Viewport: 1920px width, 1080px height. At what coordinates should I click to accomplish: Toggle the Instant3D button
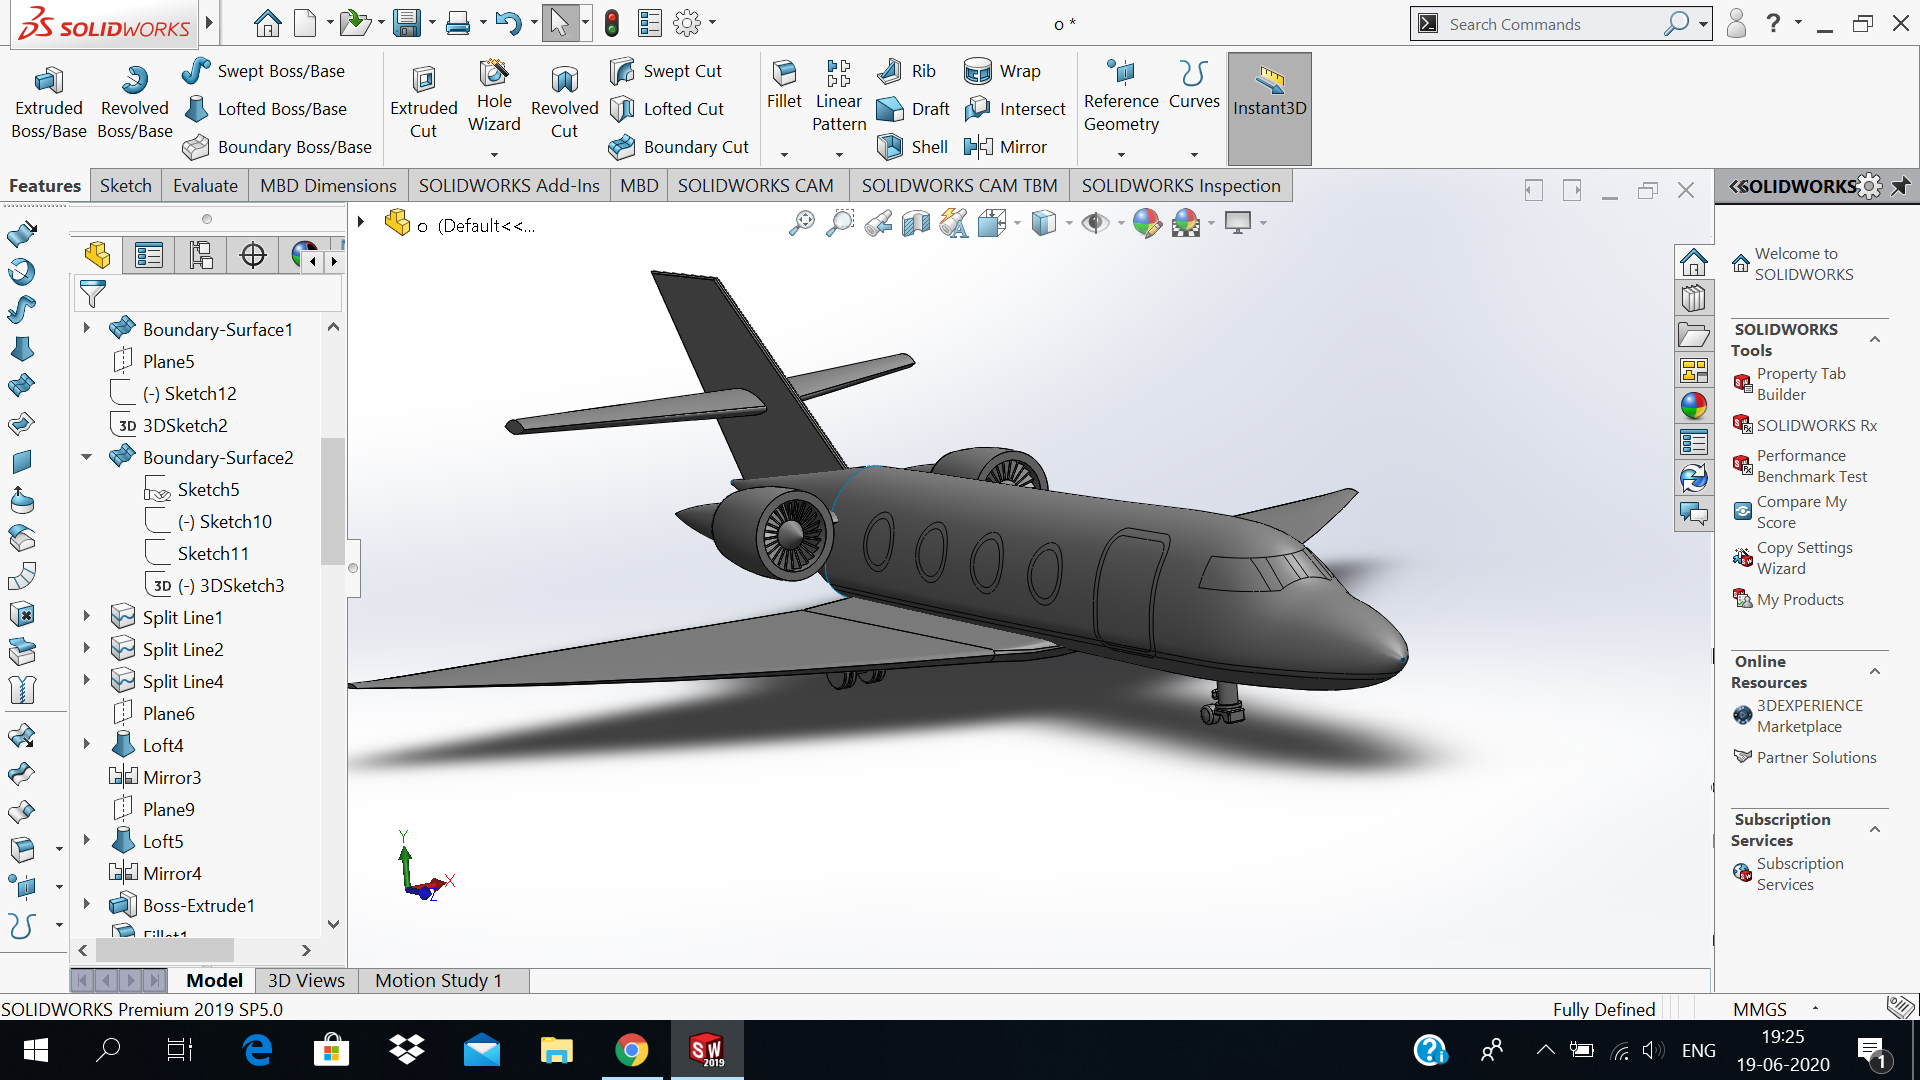coord(1269,108)
